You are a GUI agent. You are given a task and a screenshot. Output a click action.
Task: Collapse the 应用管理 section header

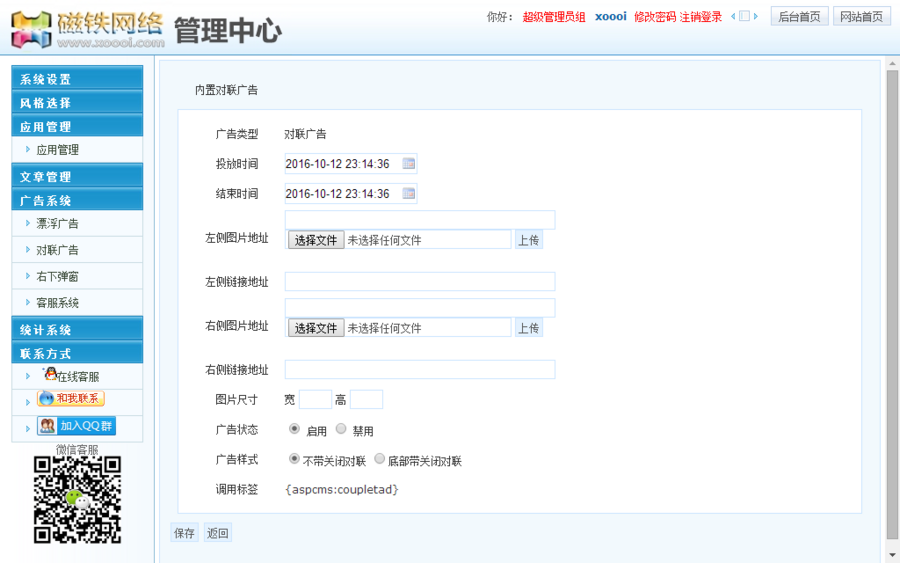[77, 126]
